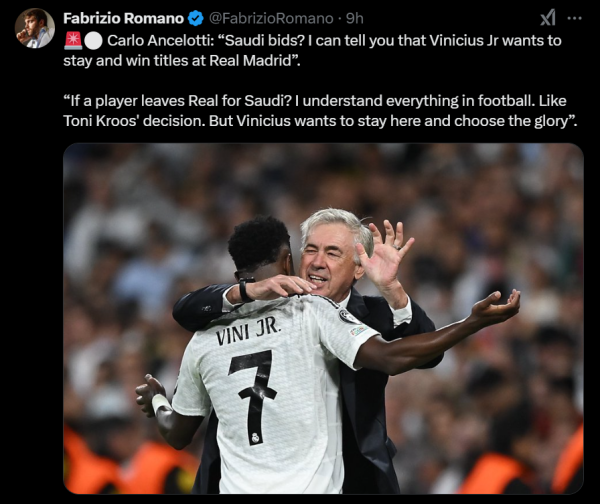600x504 pixels.
Task: Click the coach's face in photo
Action: click(327, 258)
